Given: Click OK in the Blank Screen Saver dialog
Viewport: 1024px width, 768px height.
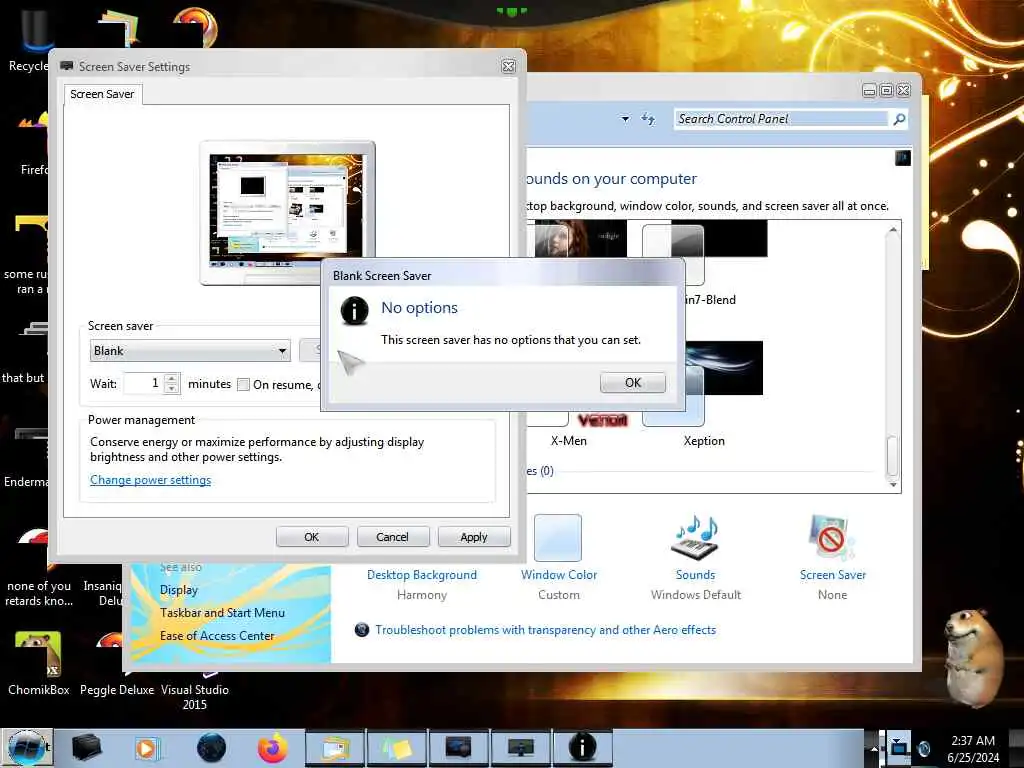Looking at the screenshot, I should [x=633, y=383].
